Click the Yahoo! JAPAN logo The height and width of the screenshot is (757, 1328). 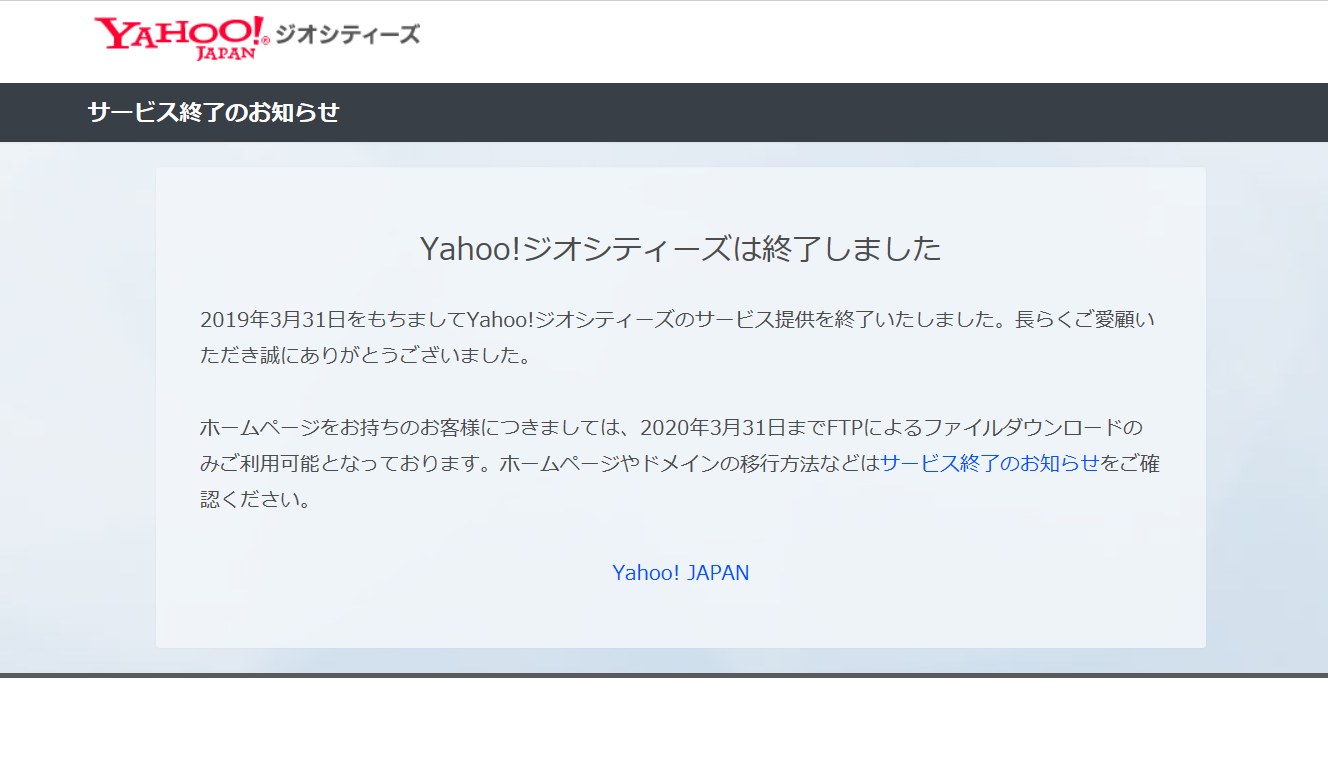point(181,38)
